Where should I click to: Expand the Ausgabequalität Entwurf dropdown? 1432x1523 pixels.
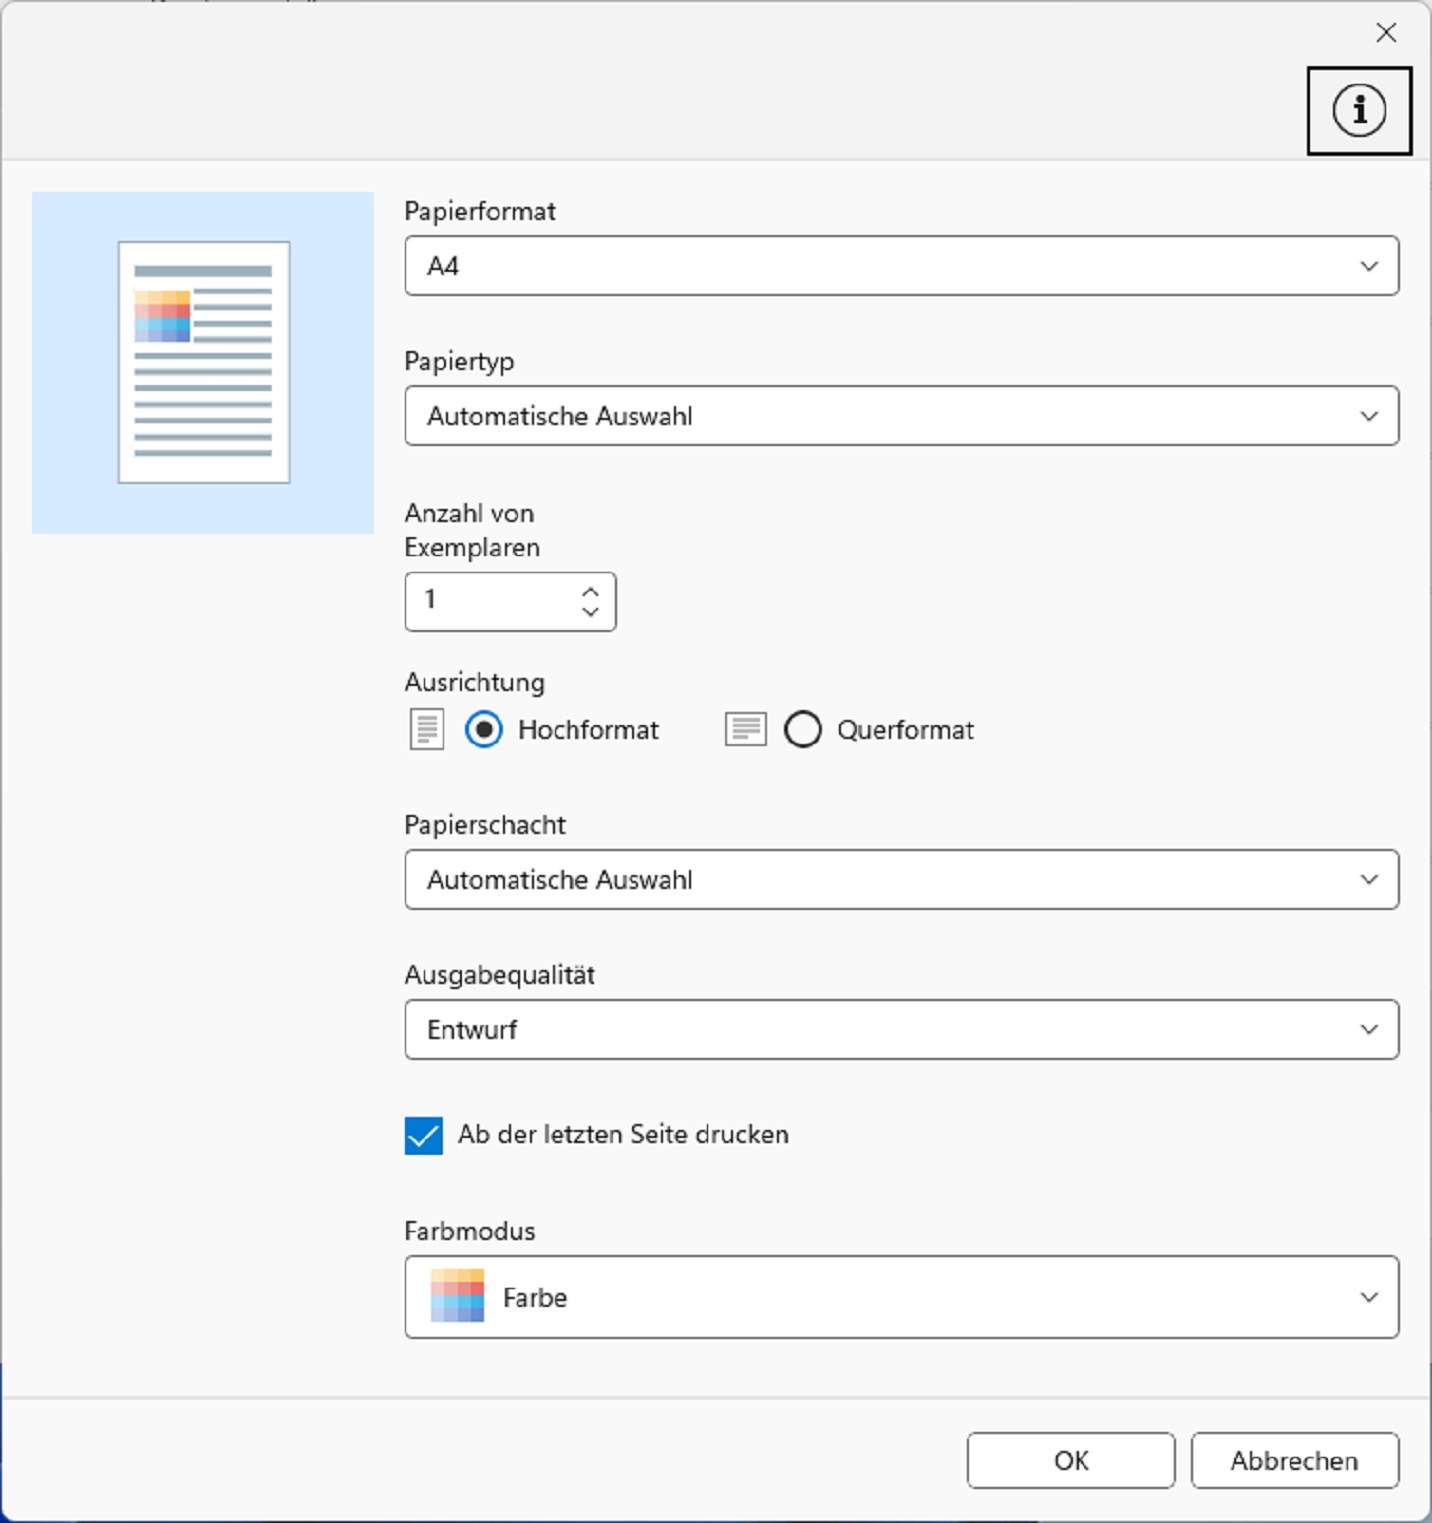tap(901, 1030)
